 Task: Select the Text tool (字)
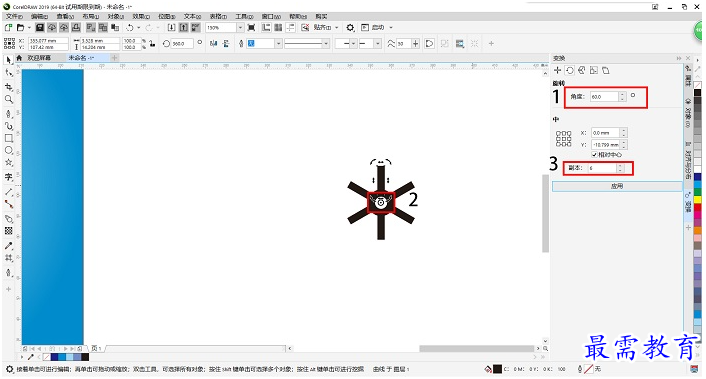click(9, 177)
